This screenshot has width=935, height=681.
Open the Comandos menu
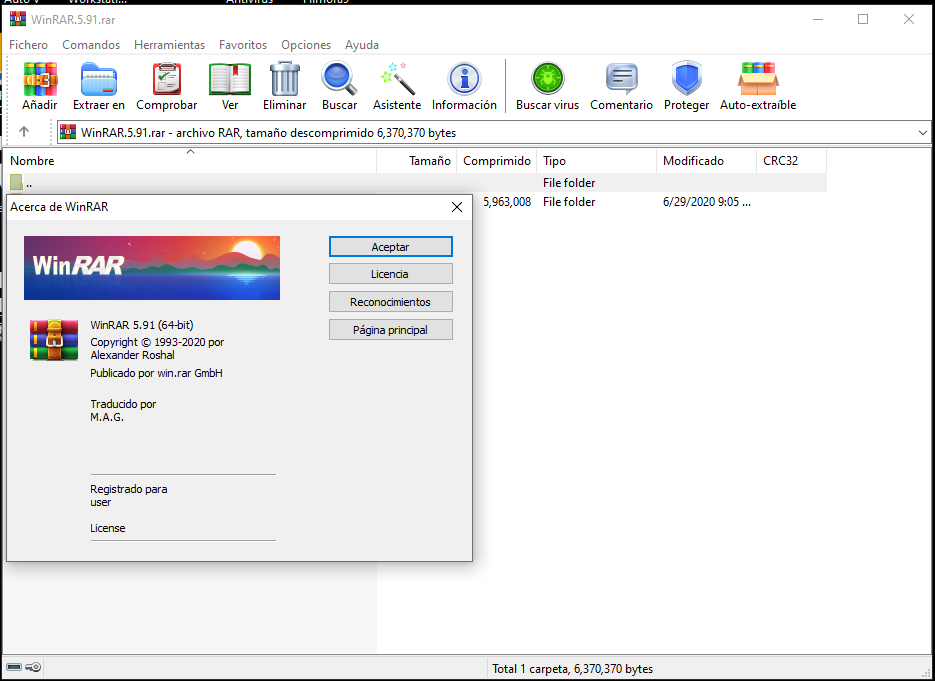coord(91,45)
